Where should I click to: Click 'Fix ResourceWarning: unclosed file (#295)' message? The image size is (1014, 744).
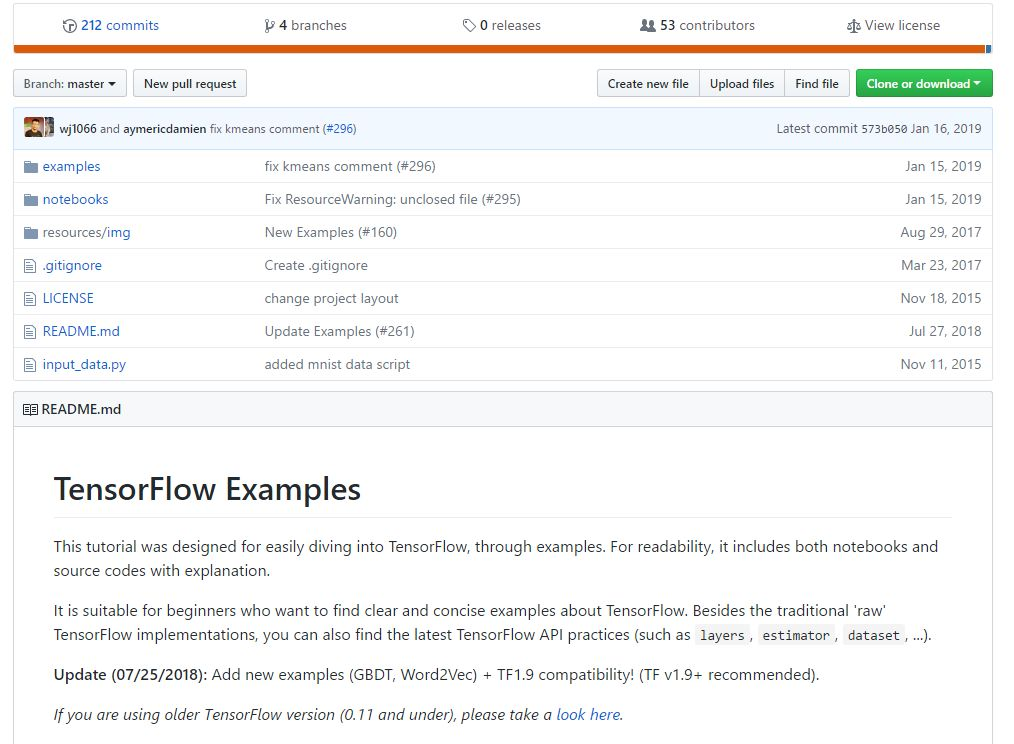point(393,199)
